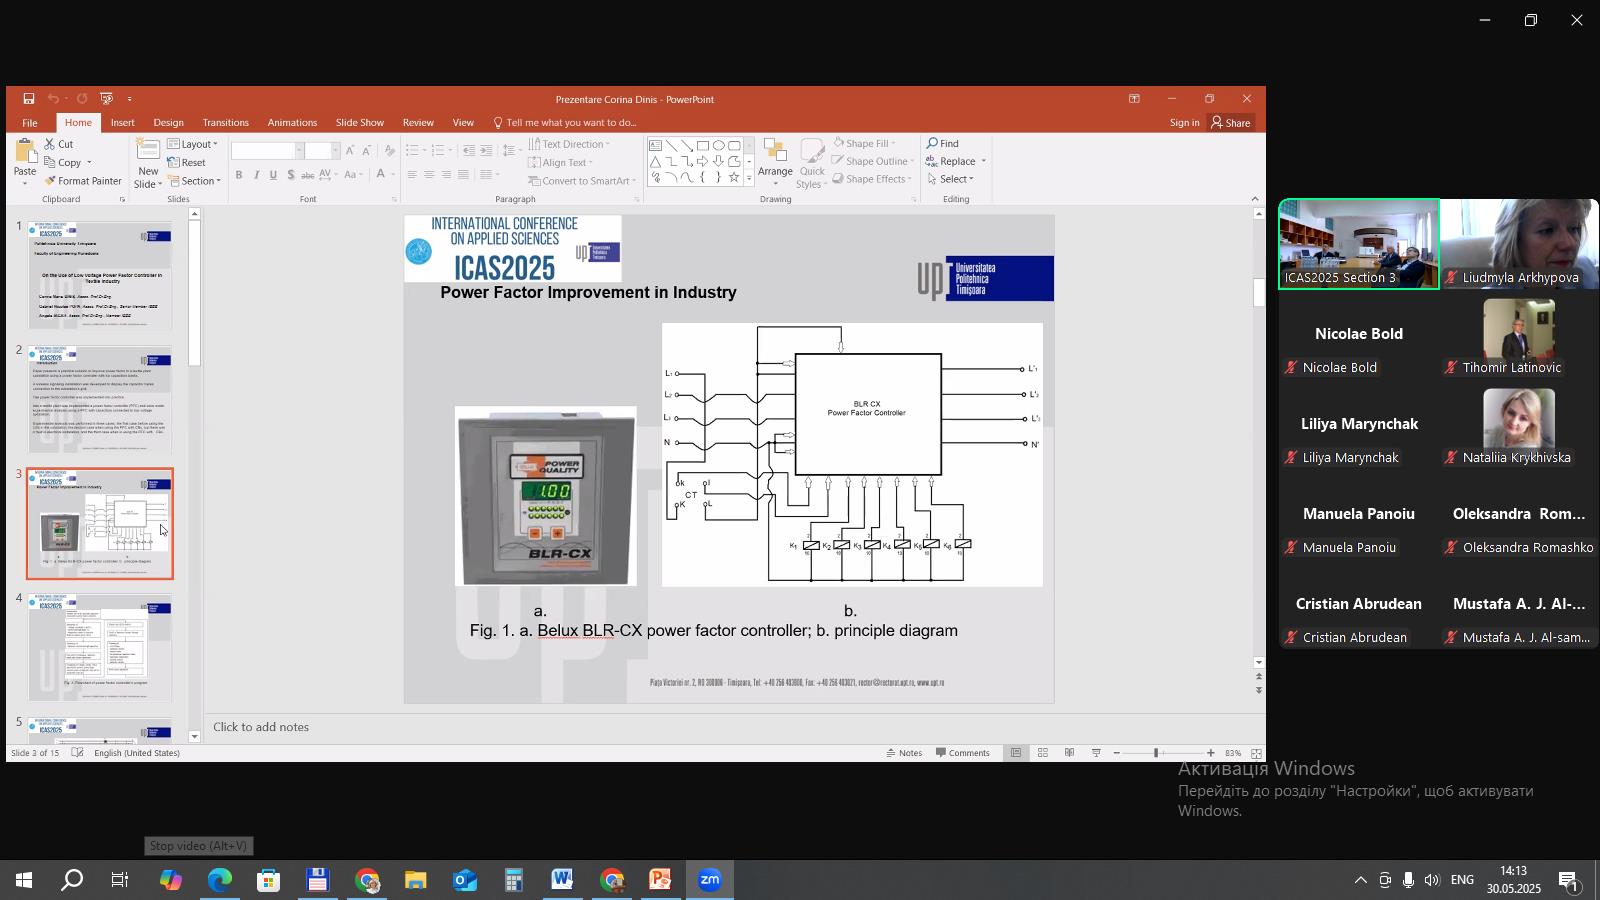Image resolution: width=1600 pixels, height=900 pixels.
Task: Switch to the Transitions tab
Action: (x=225, y=123)
